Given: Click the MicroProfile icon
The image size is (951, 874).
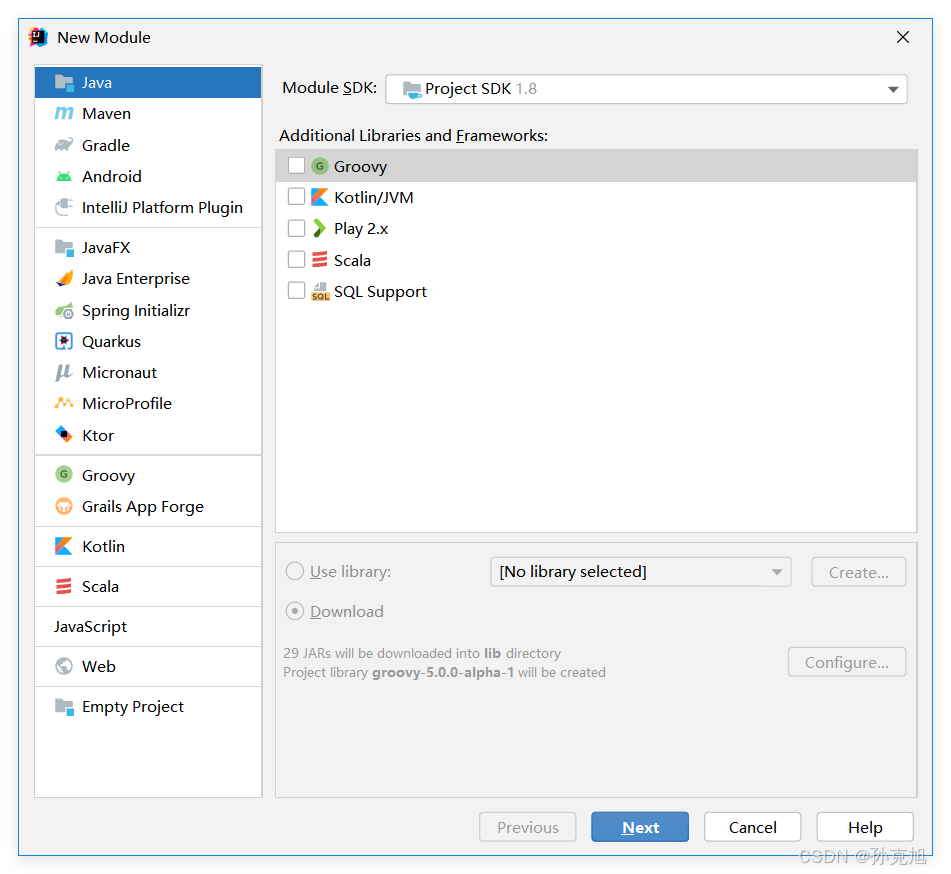Looking at the screenshot, I should [x=64, y=403].
